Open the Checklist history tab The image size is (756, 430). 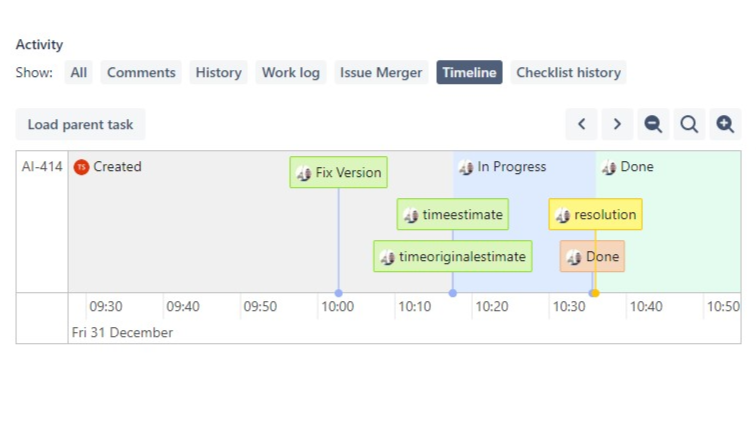pyautogui.click(x=568, y=72)
